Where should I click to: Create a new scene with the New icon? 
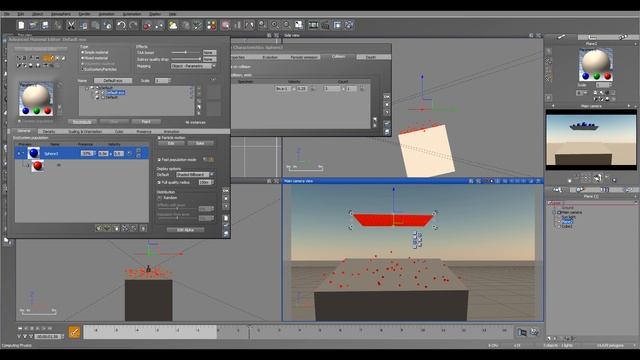[x=21, y=25]
